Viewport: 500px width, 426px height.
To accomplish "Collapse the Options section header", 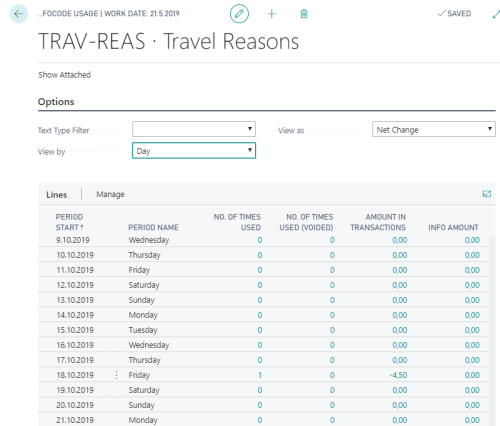I will click(x=56, y=102).
